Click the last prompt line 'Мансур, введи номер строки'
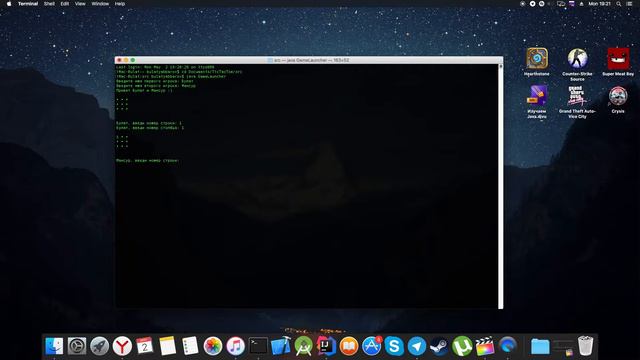 point(148,160)
